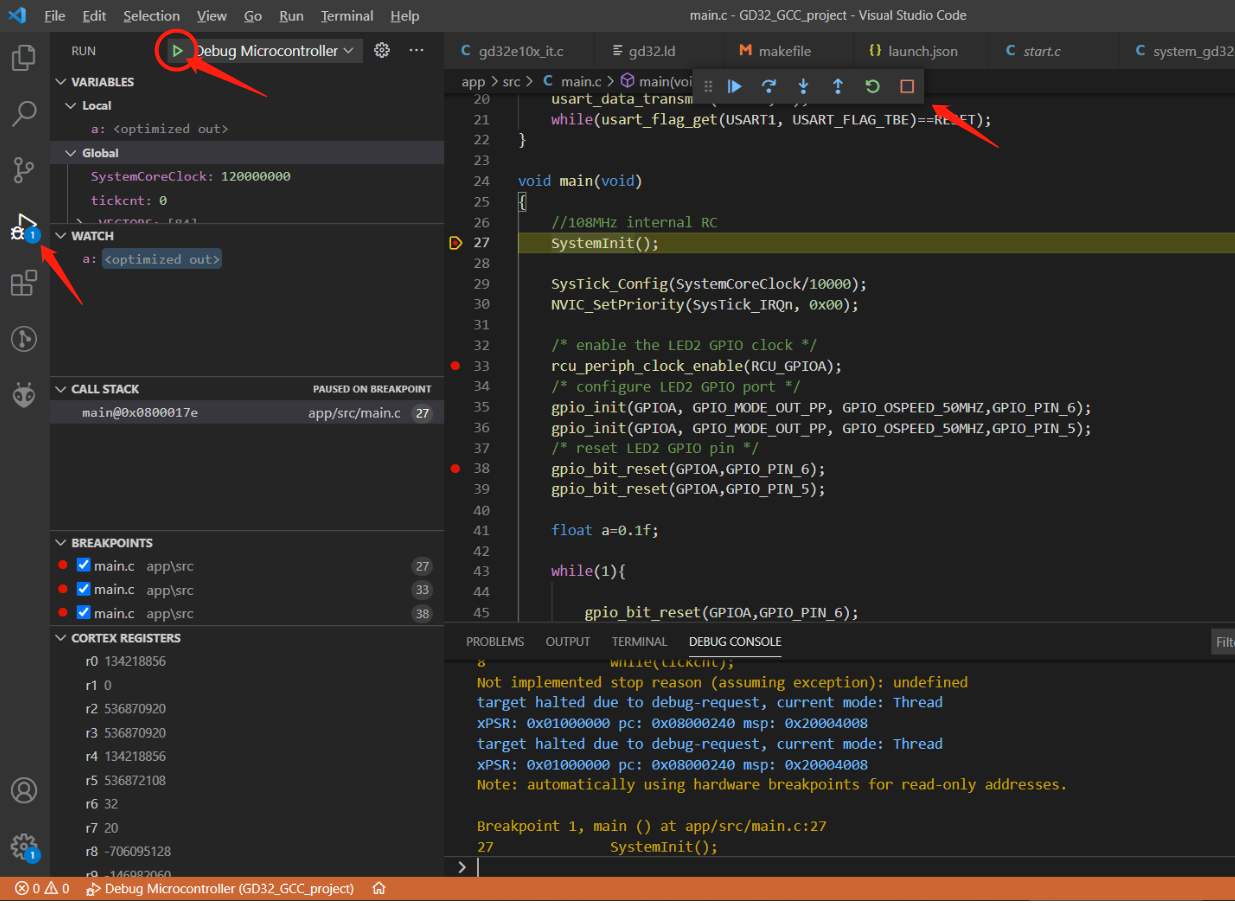
Task: Select the main@0x0800017e call stack frame
Action: [140, 413]
